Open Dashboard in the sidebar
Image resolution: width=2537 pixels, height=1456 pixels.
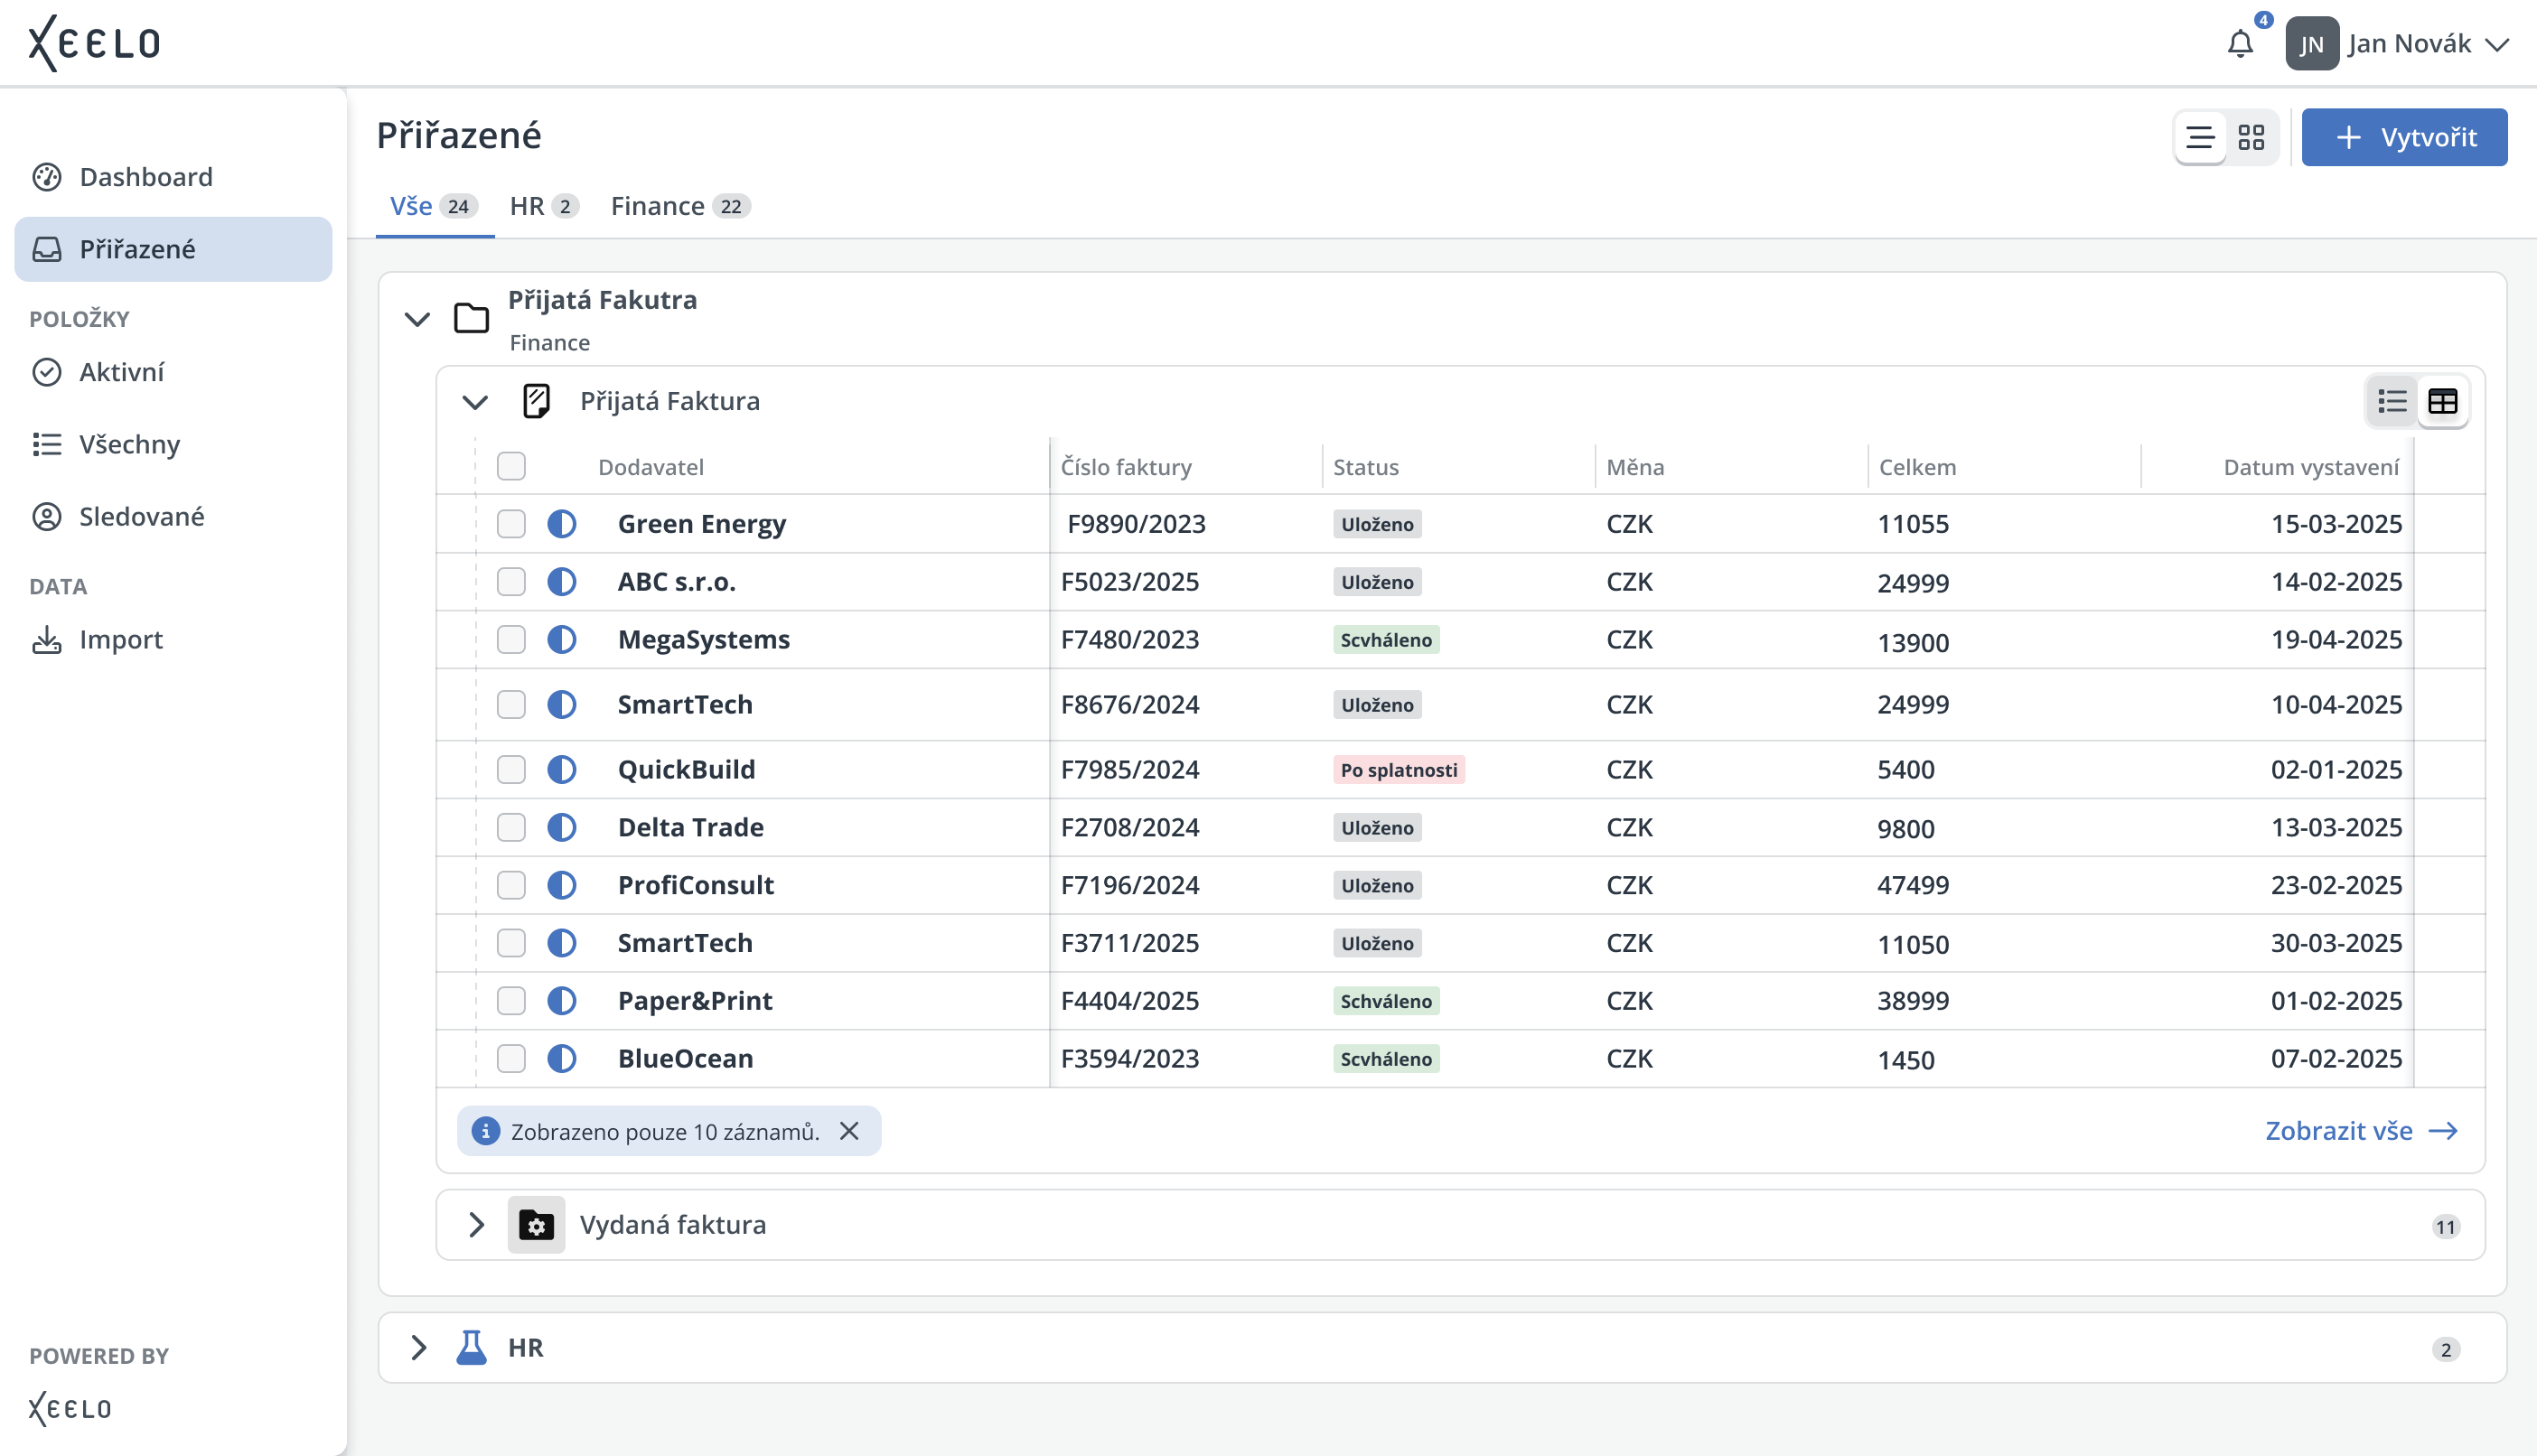coord(146,177)
